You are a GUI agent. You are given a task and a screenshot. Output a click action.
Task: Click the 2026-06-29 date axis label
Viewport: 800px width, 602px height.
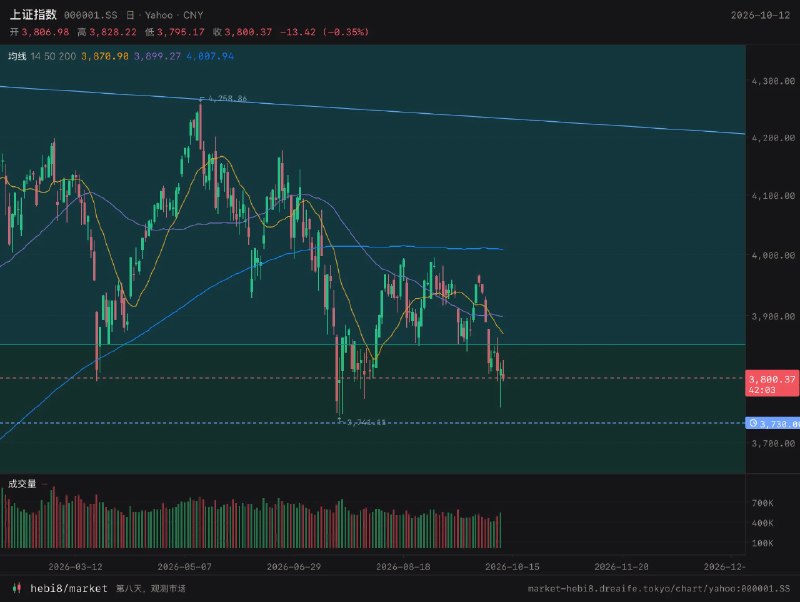293,566
